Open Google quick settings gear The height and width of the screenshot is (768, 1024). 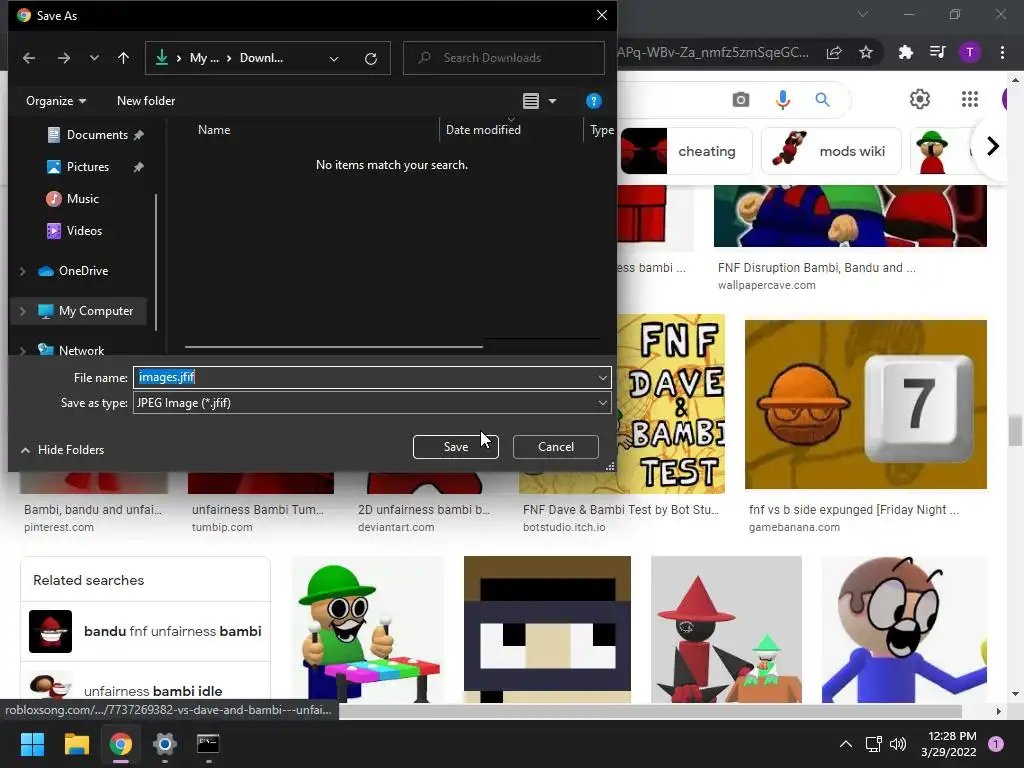[920, 99]
